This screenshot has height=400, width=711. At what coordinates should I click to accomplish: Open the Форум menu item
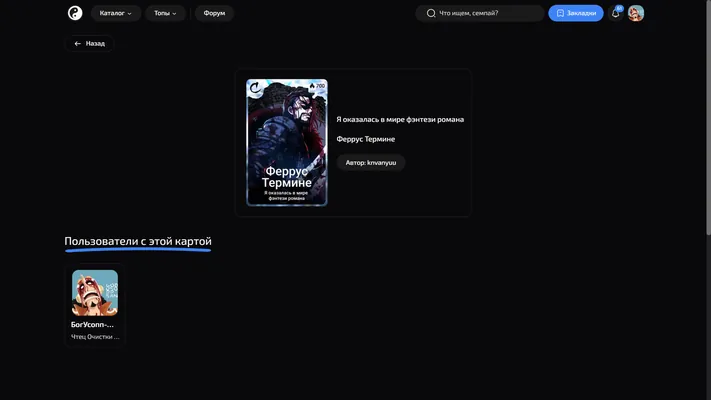(214, 13)
